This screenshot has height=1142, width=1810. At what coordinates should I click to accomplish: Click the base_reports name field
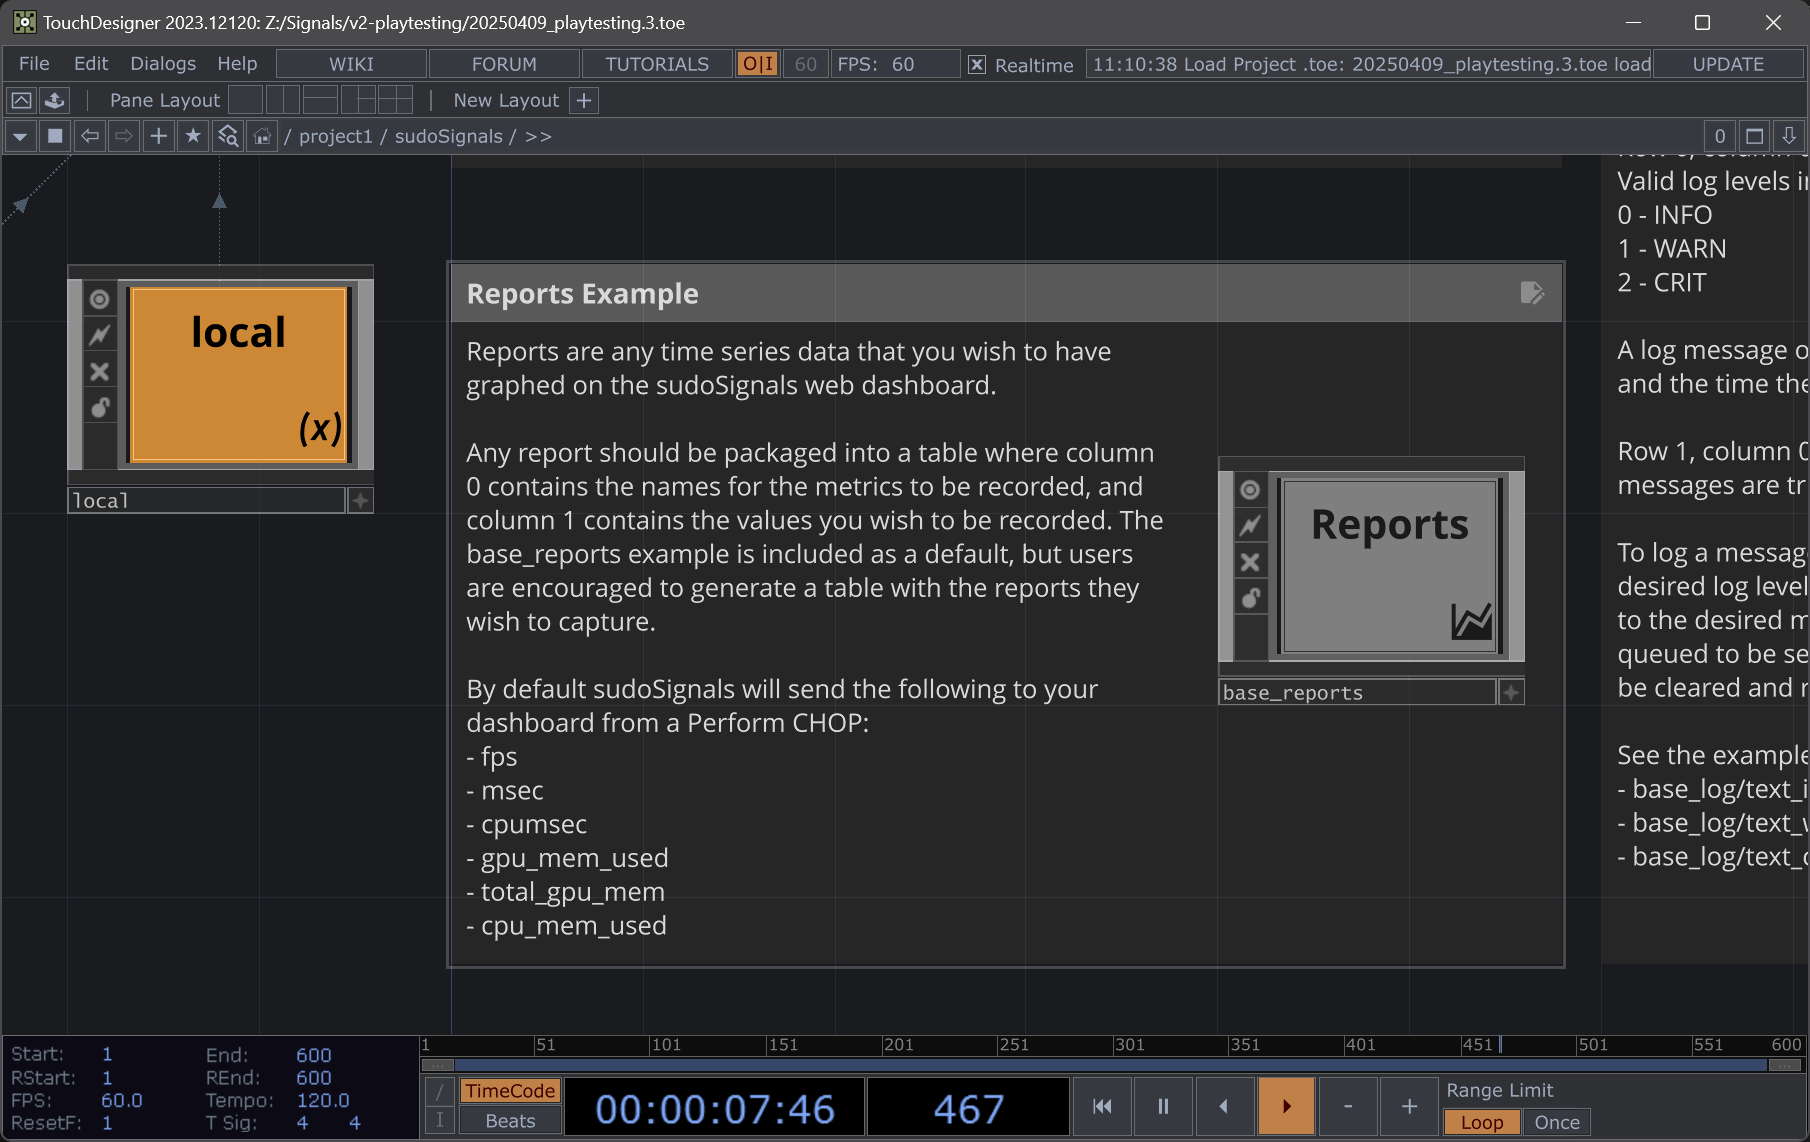click(1357, 692)
